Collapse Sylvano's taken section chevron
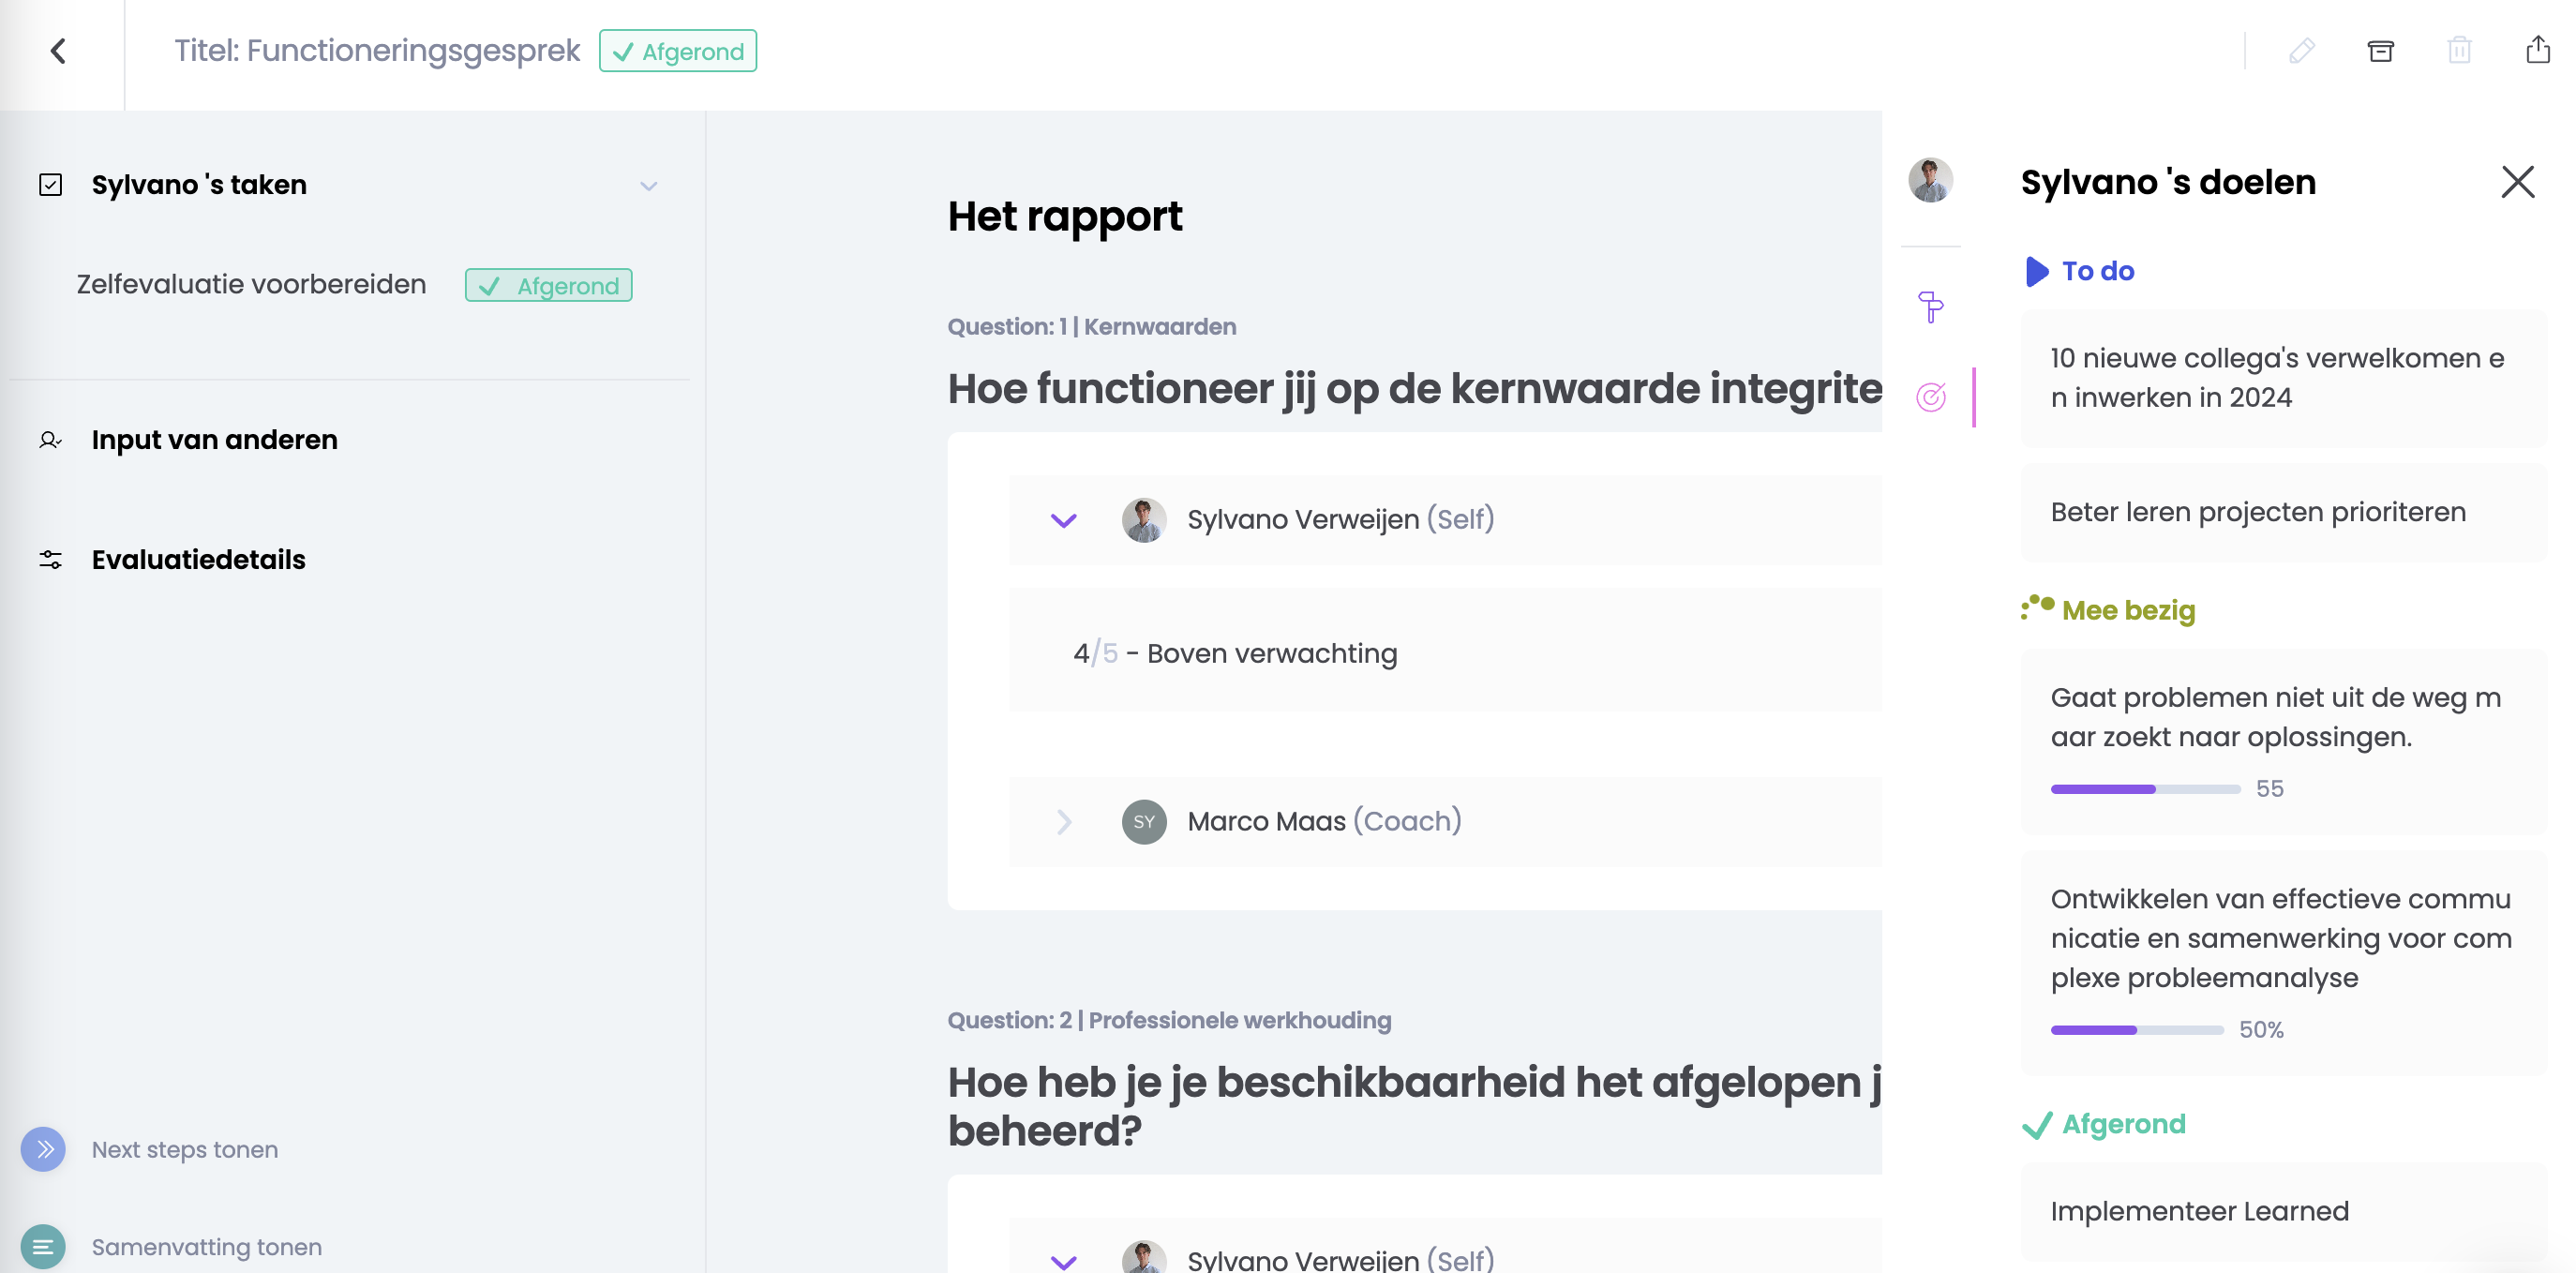The width and height of the screenshot is (2576, 1273). point(649,186)
